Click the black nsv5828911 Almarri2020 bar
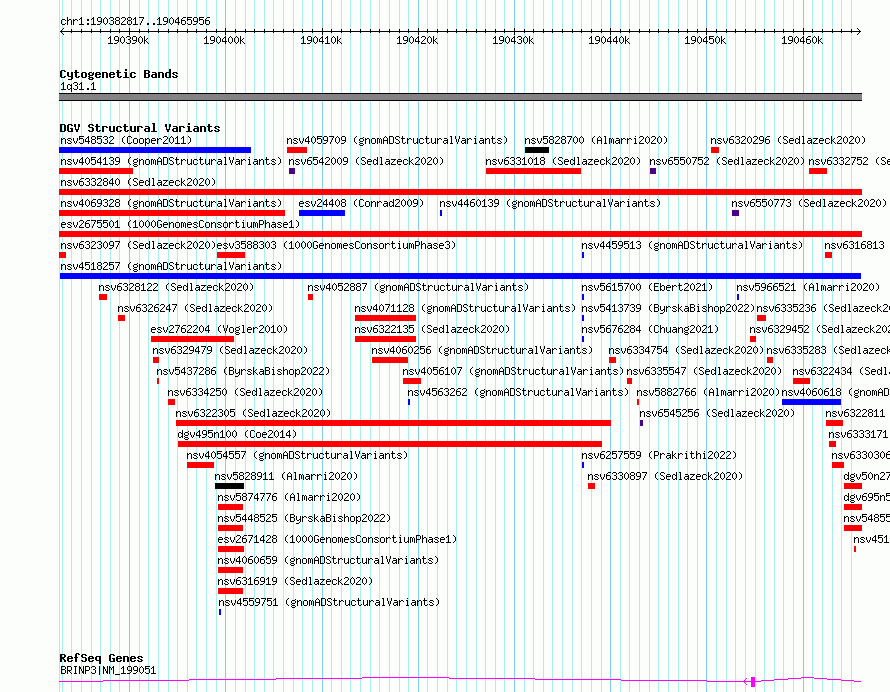The height and width of the screenshot is (692, 890). click(229, 487)
